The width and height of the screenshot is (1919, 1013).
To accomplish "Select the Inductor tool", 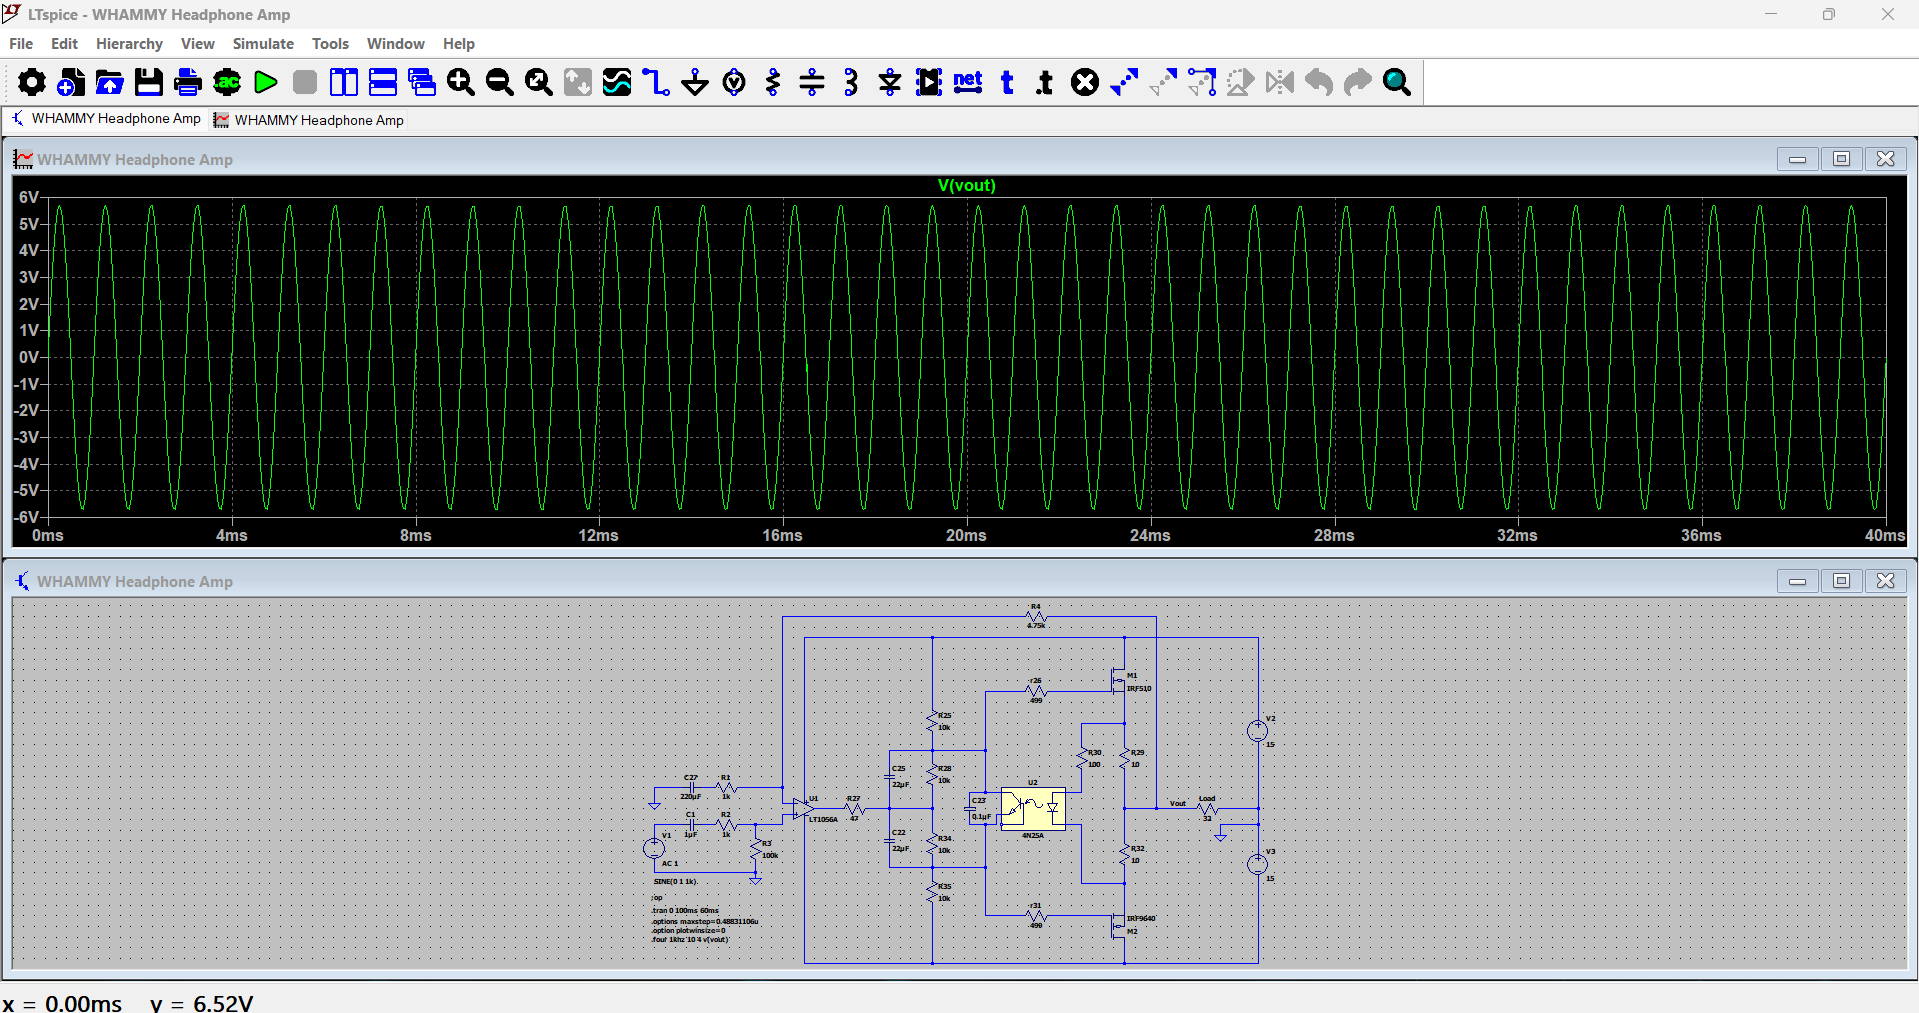I will pos(851,82).
